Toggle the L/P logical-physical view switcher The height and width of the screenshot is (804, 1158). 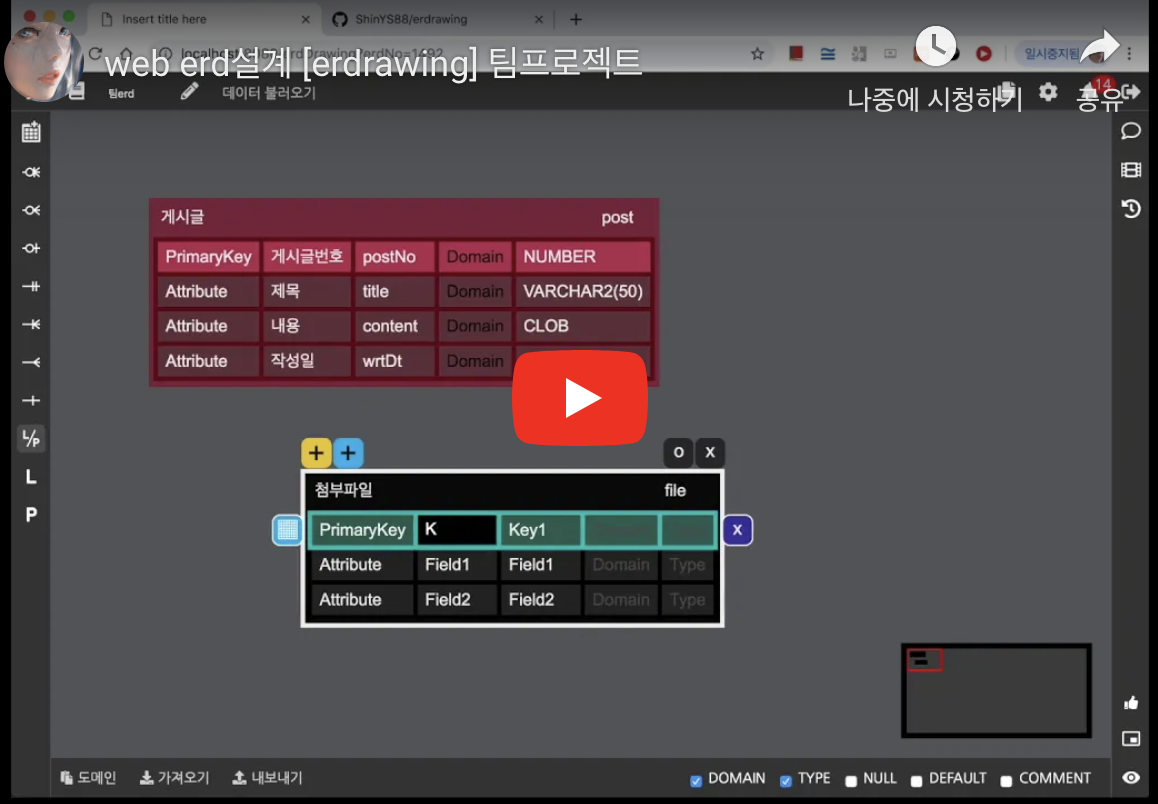30,438
